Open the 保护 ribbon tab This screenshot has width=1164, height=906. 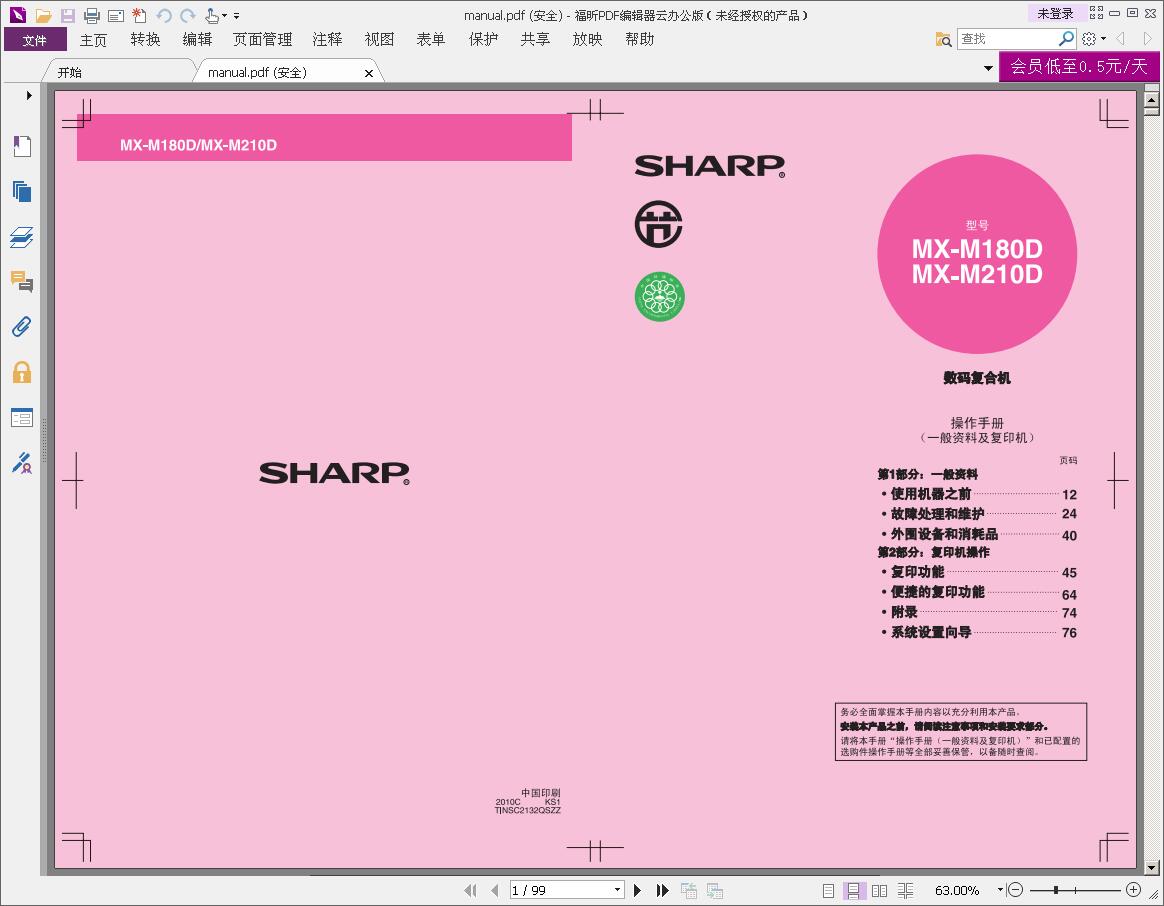[483, 39]
